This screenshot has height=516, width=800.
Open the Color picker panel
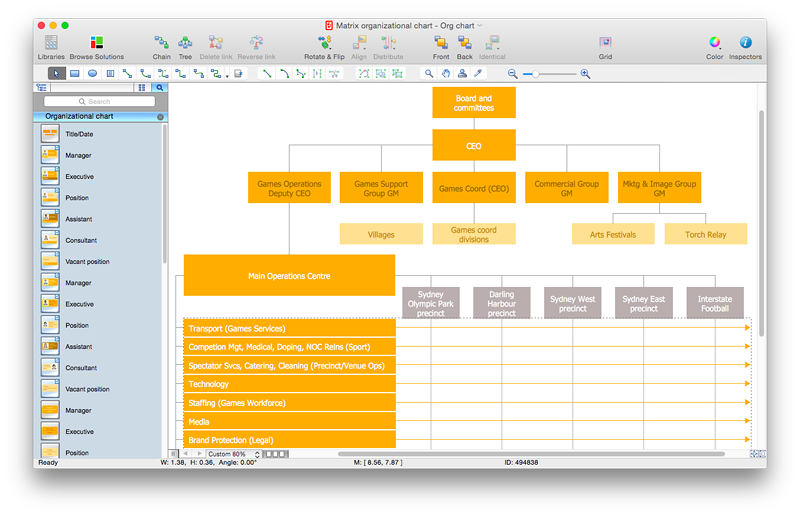click(x=714, y=43)
